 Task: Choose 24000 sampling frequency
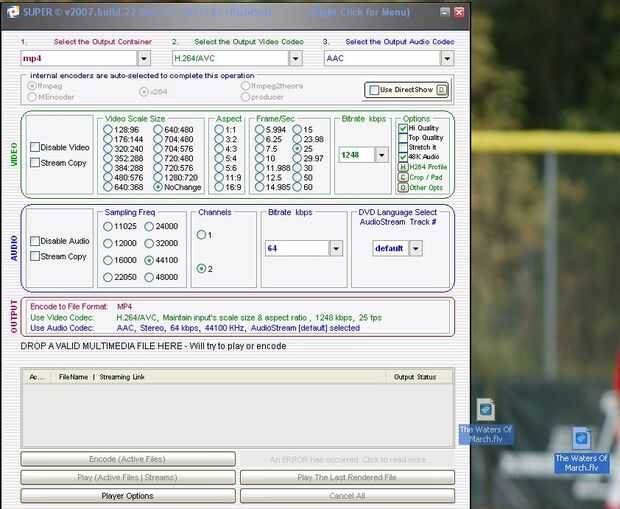[x=149, y=226]
